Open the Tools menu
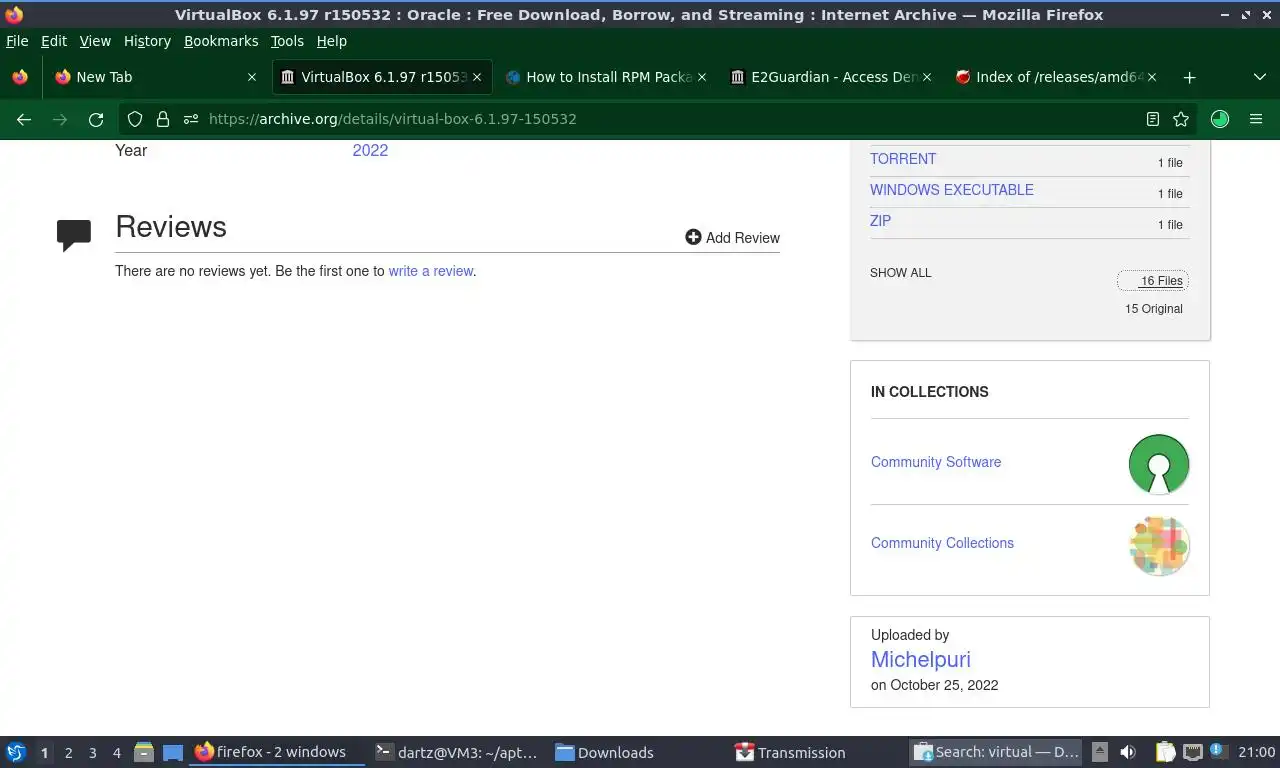The width and height of the screenshot is (1280, 768). pyautogui.click(x=287, y=41)
